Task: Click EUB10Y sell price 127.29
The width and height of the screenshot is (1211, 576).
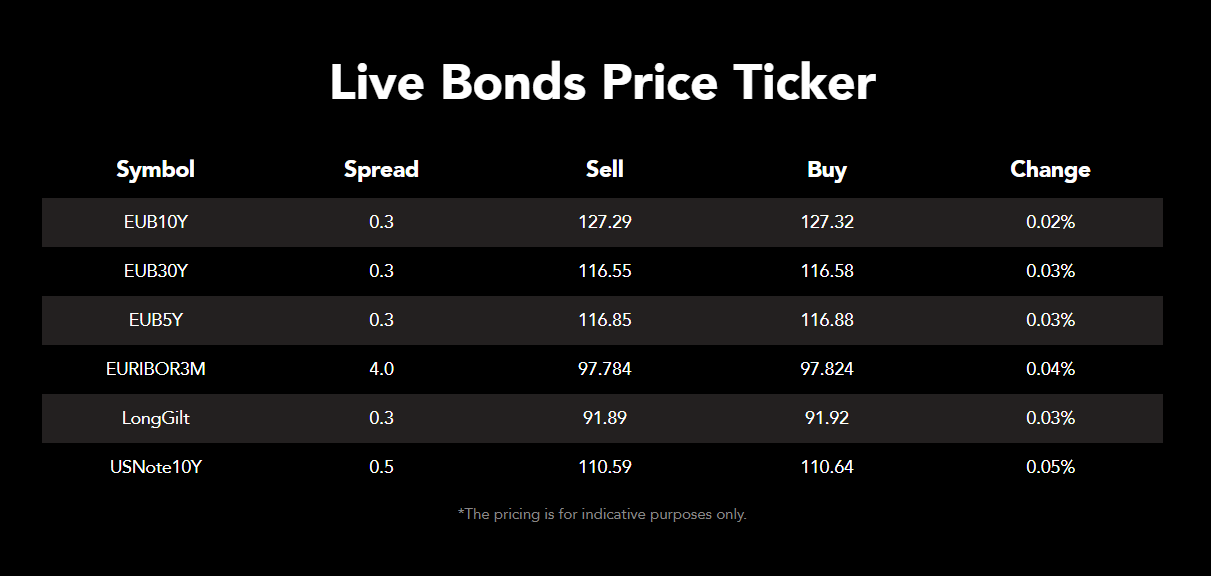Action: pos(604,222)
